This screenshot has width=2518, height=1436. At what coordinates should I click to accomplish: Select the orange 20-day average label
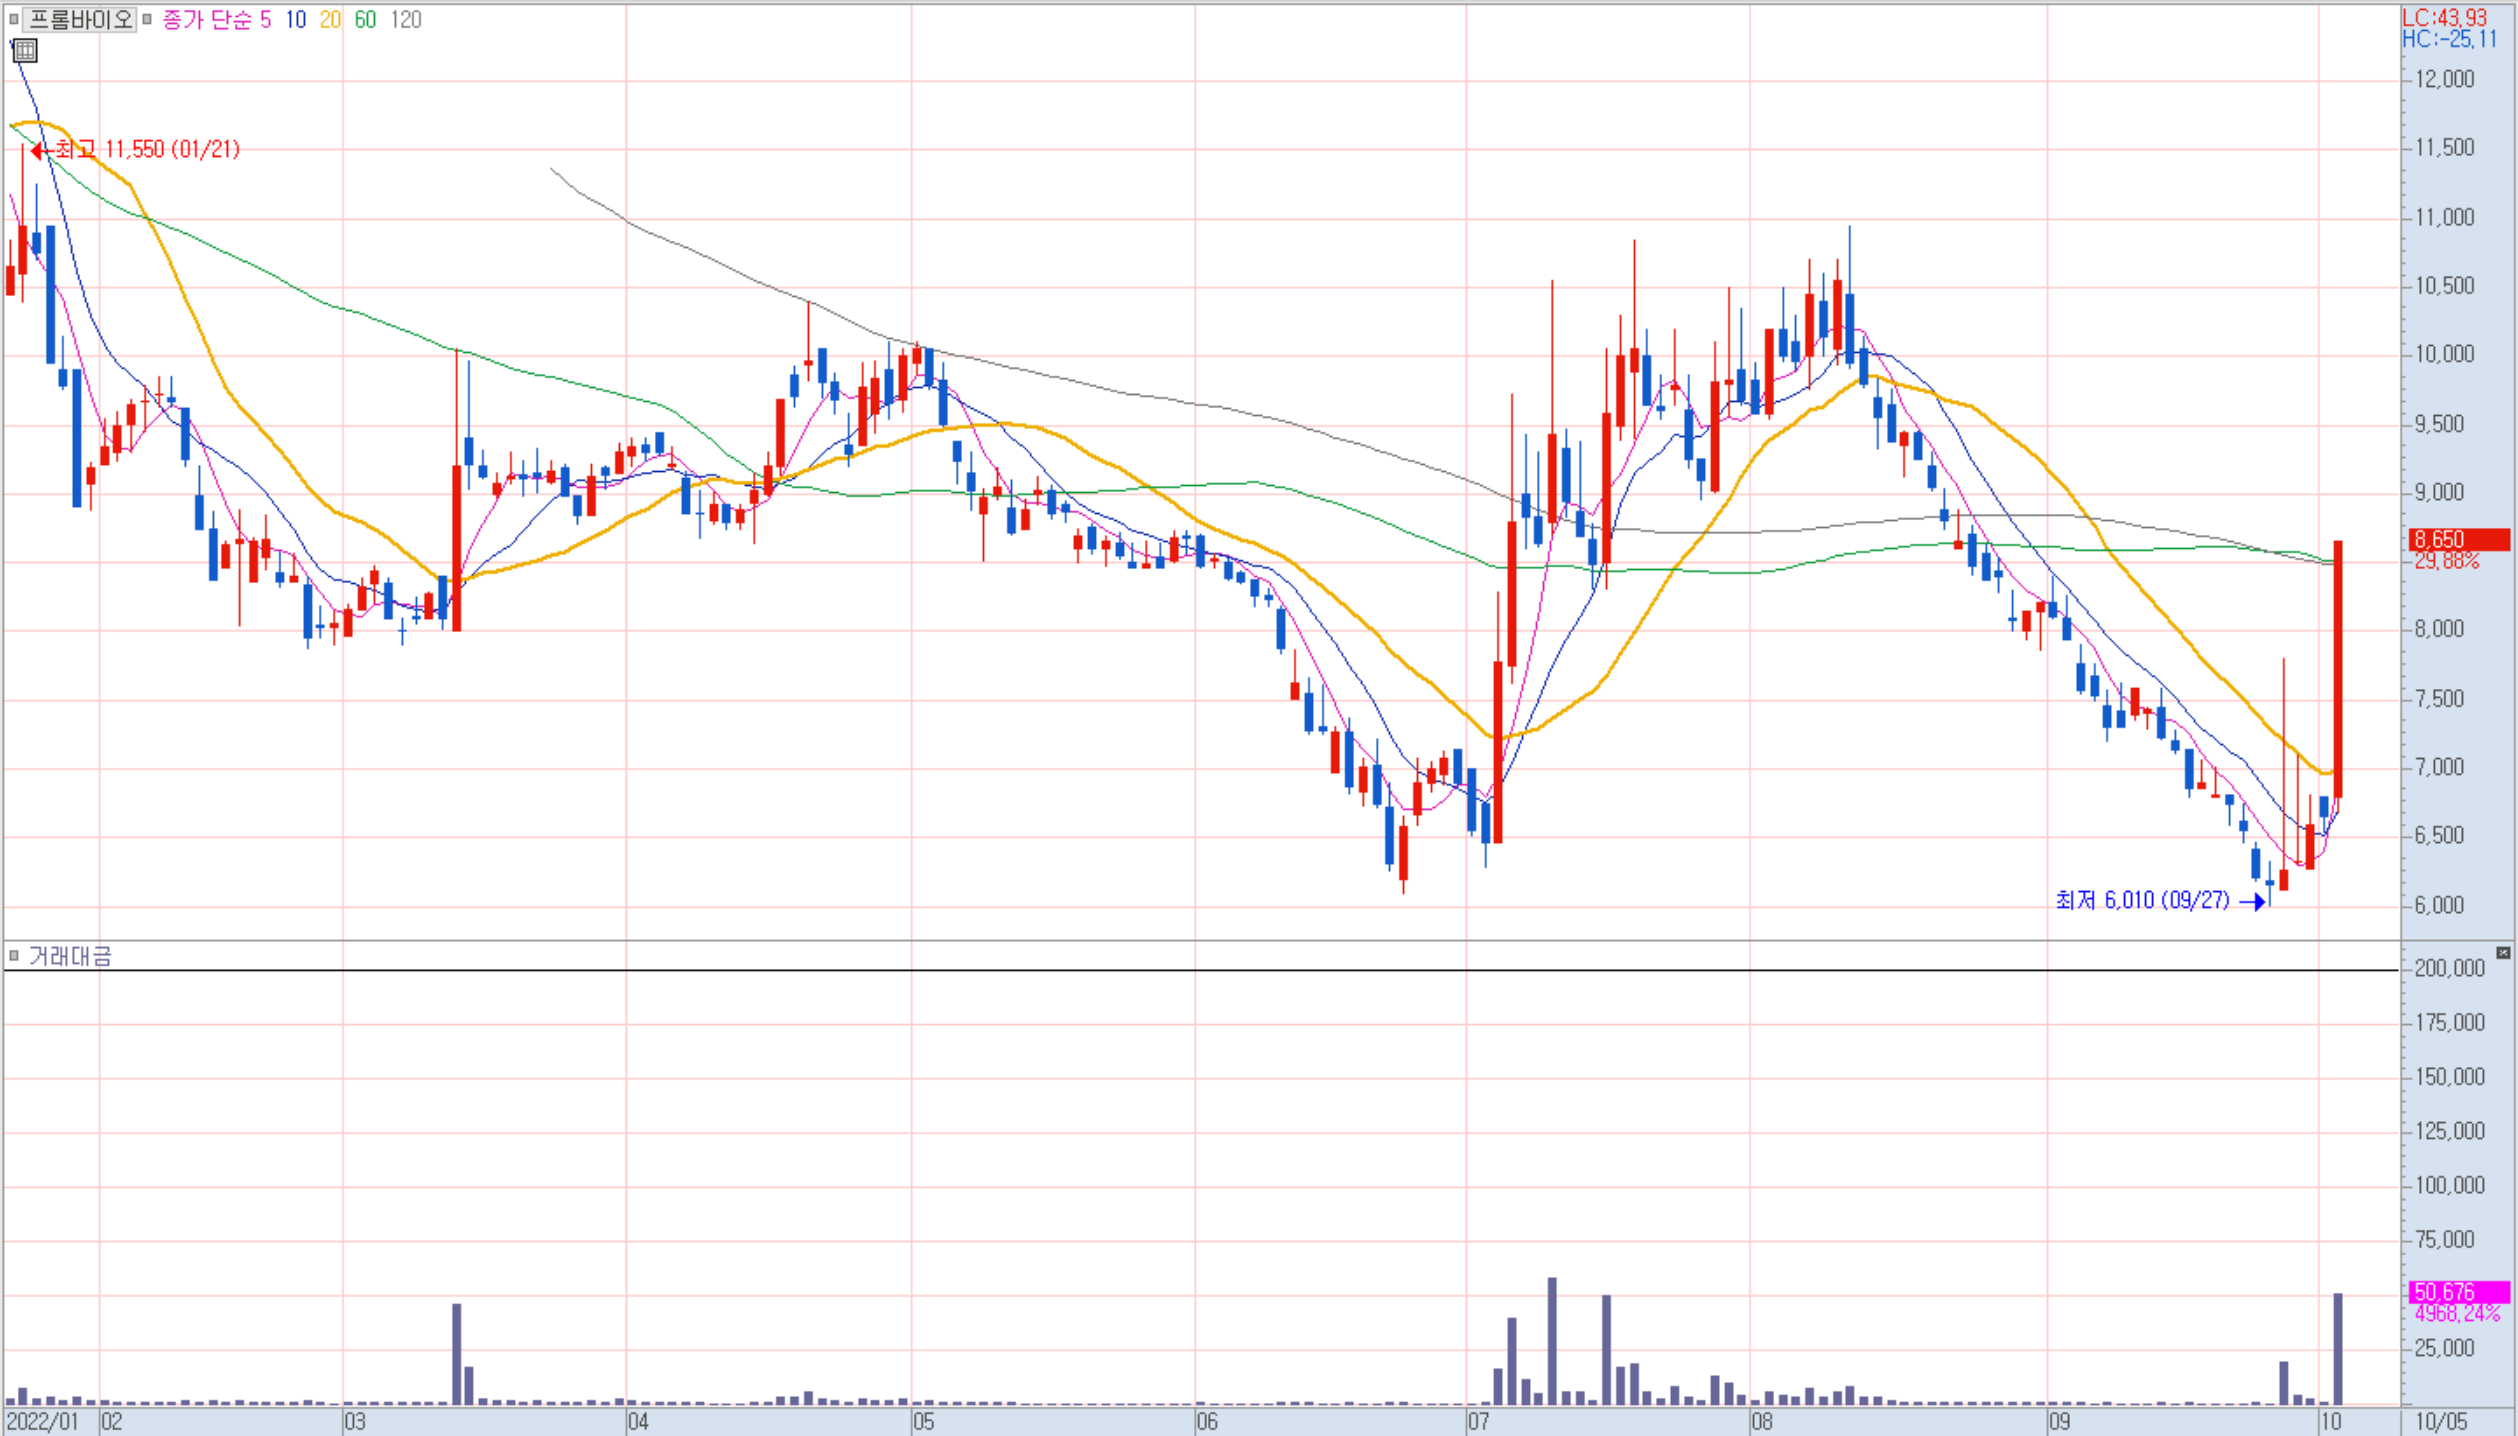click(x=330, y=20)
